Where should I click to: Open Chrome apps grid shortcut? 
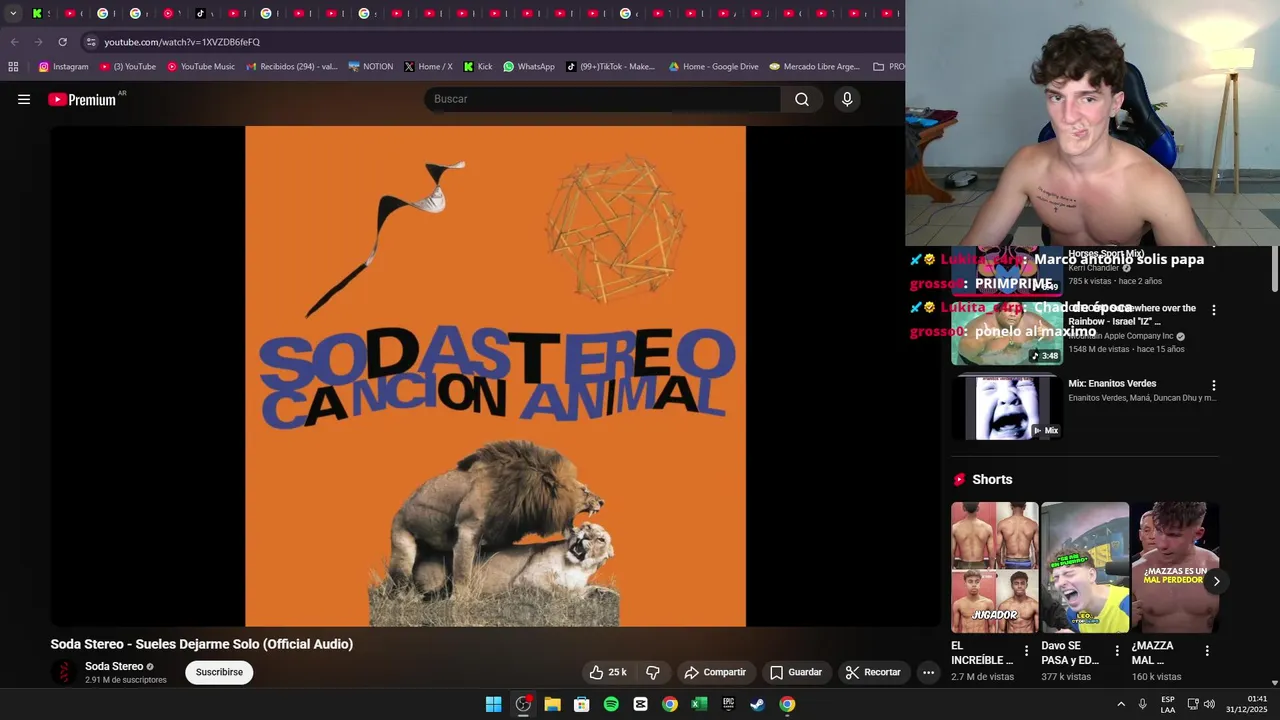tap(13, 67)
